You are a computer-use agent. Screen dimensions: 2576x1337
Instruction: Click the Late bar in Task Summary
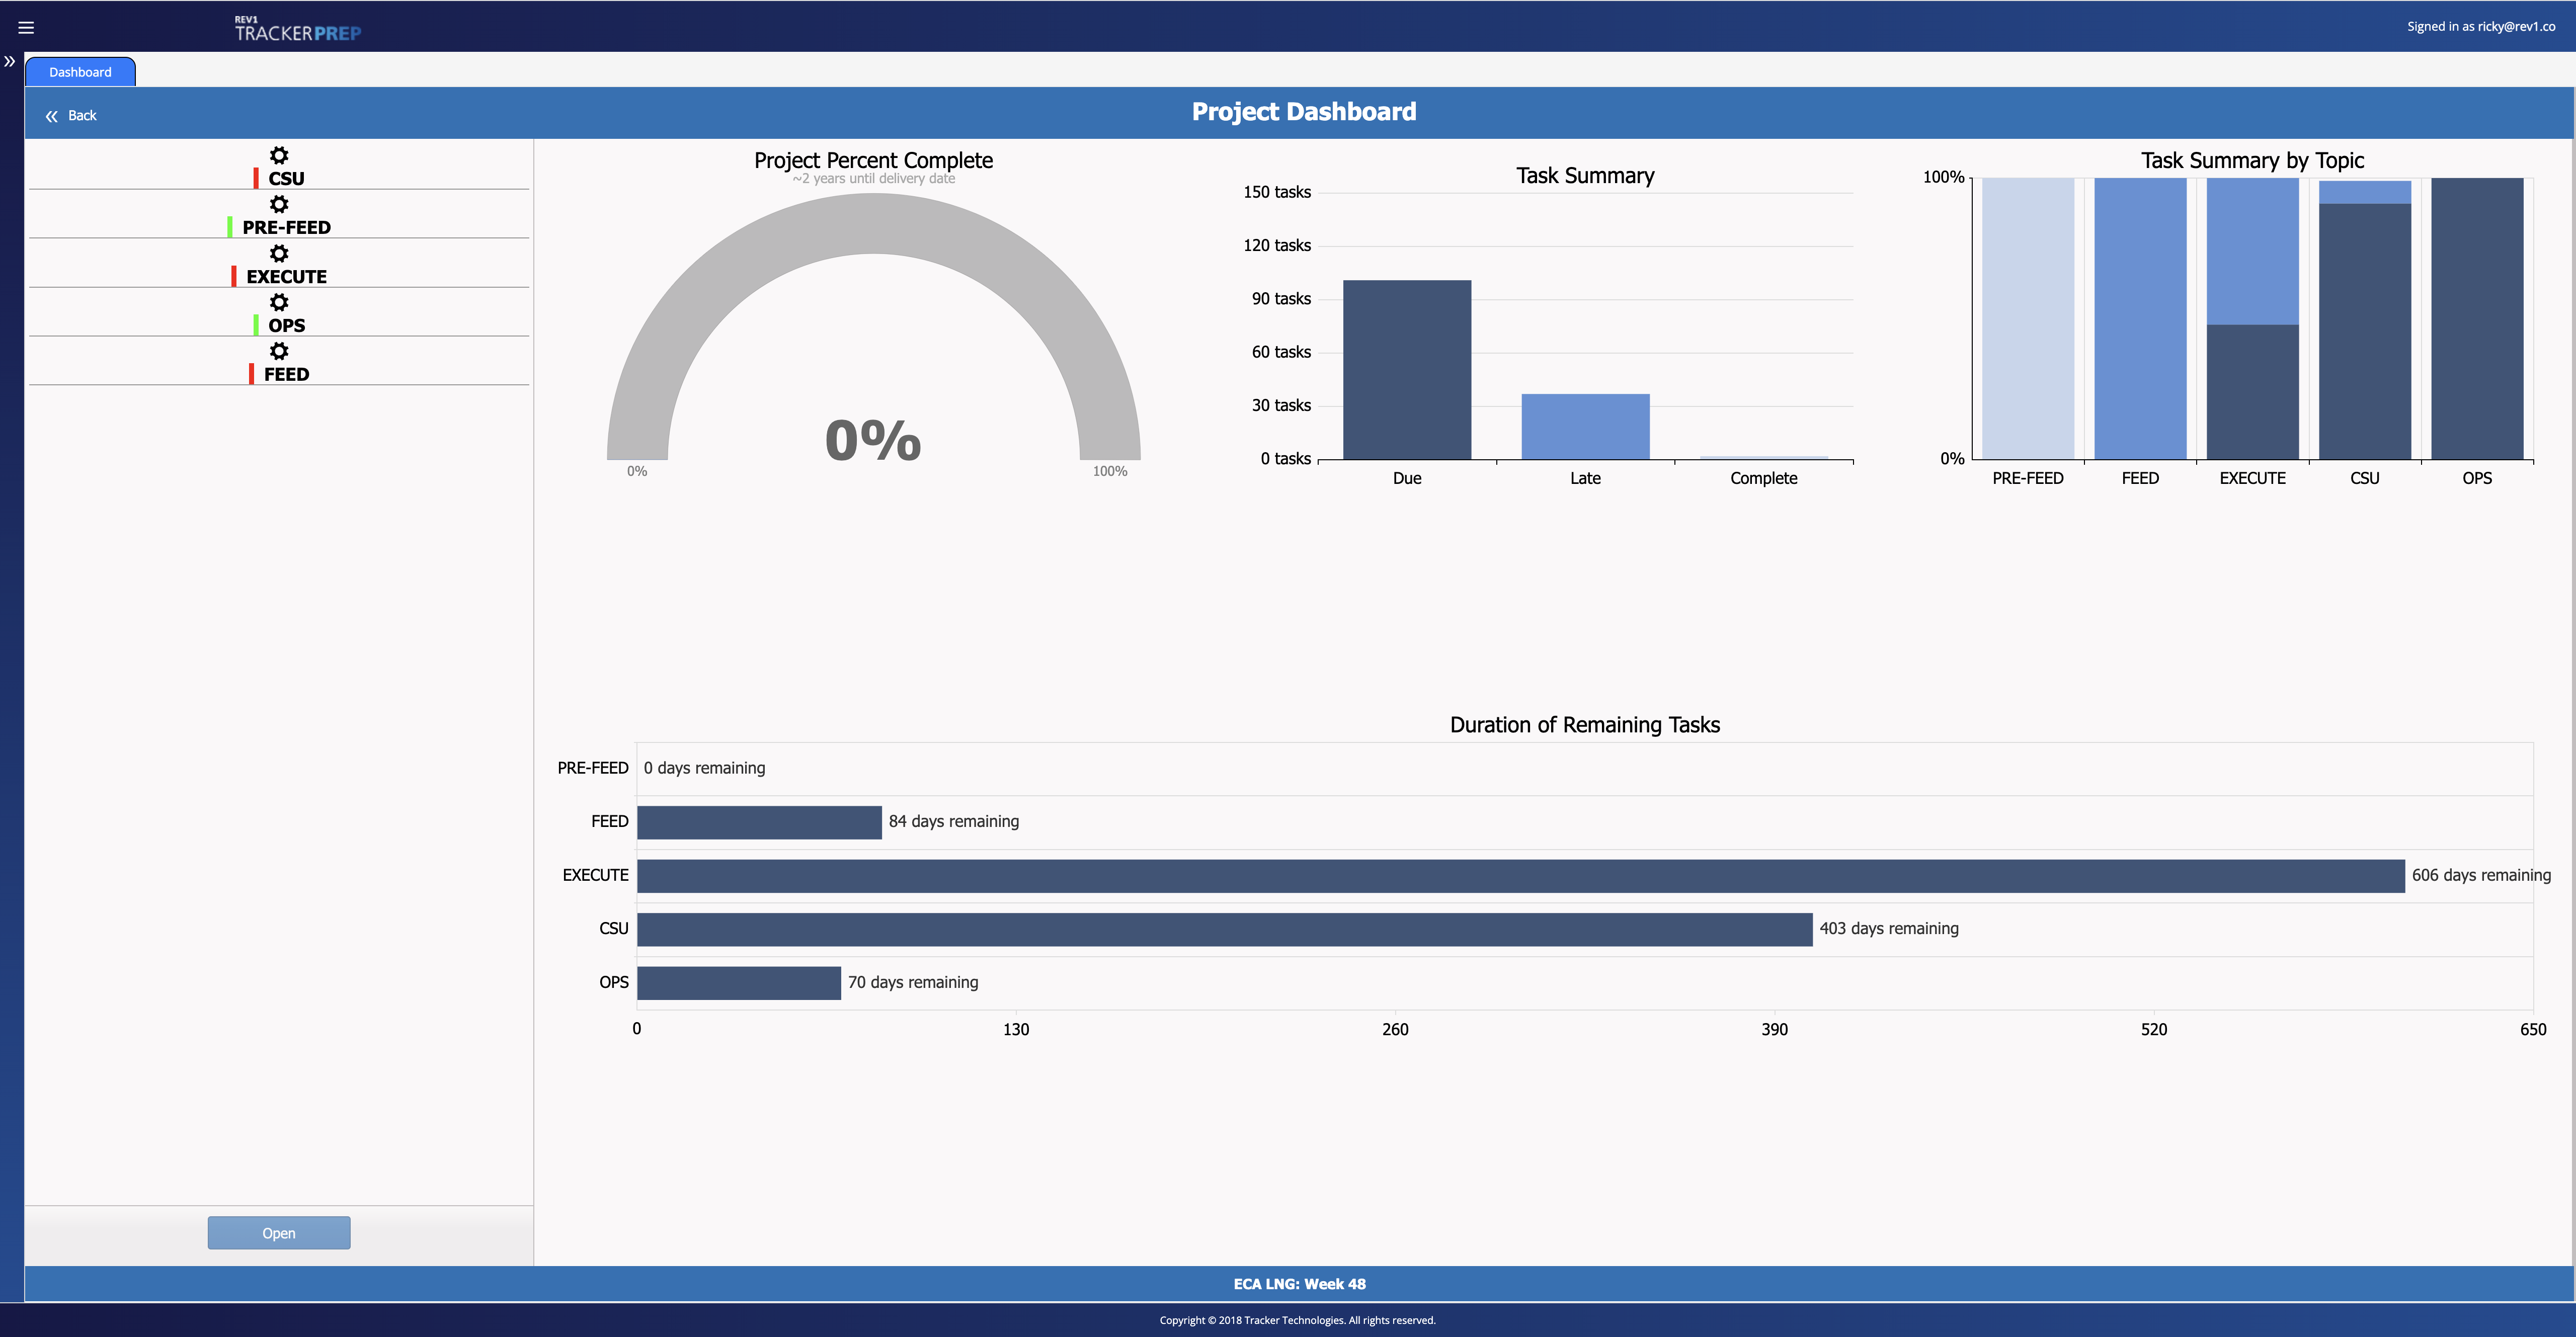pyautogui.click(x=1585, y=427)
